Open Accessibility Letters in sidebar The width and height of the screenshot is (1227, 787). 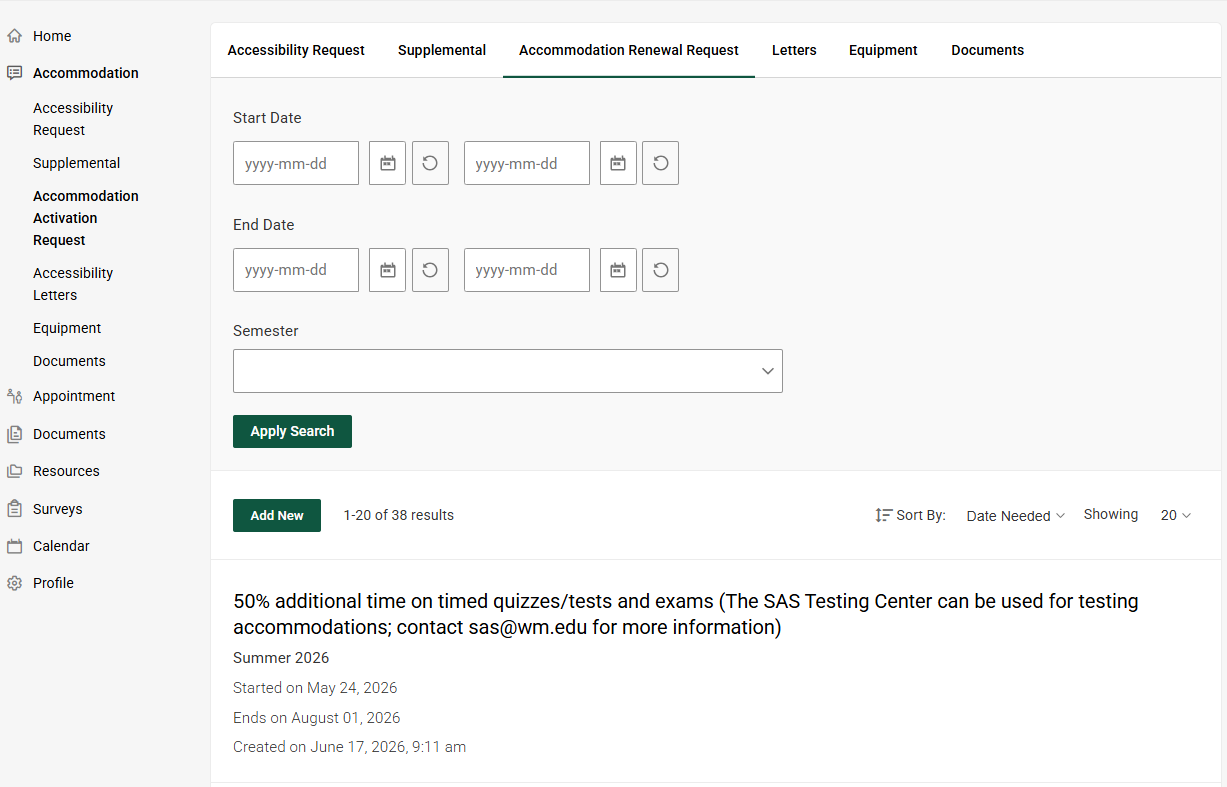73,284
